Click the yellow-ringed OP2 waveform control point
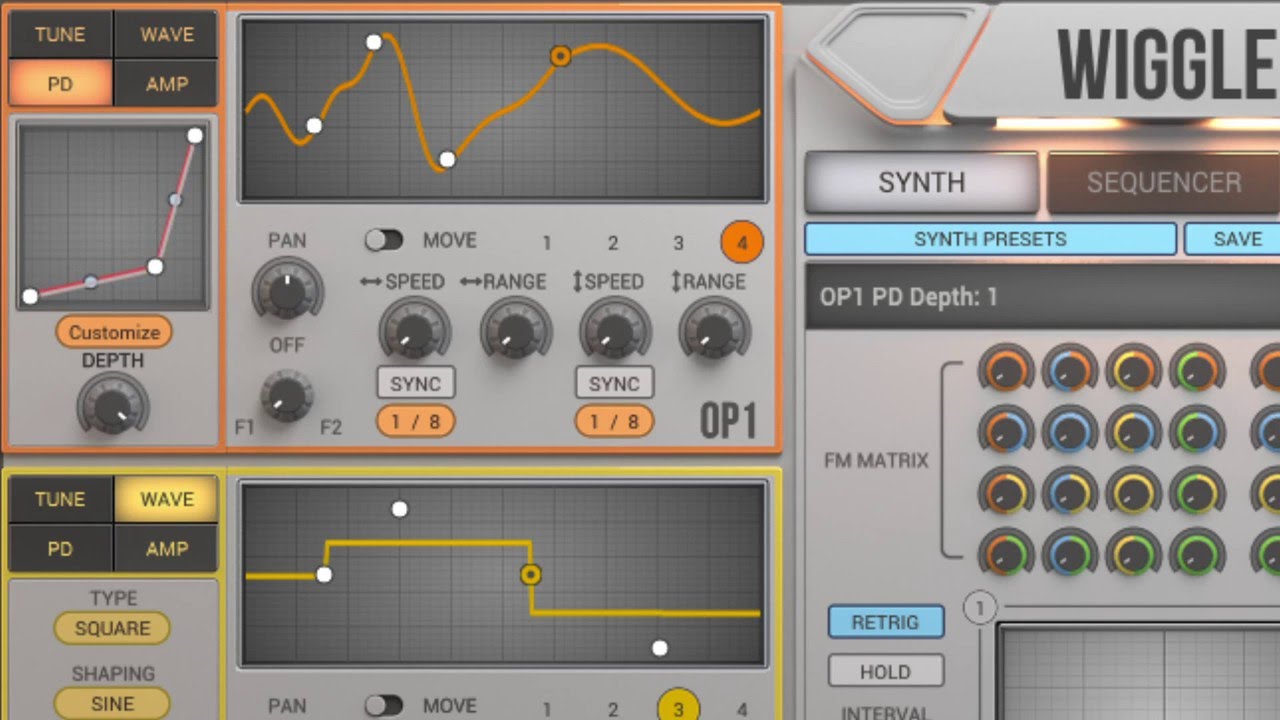The height and width of the screenshot is (720, 1280). [x=530, y=574]
